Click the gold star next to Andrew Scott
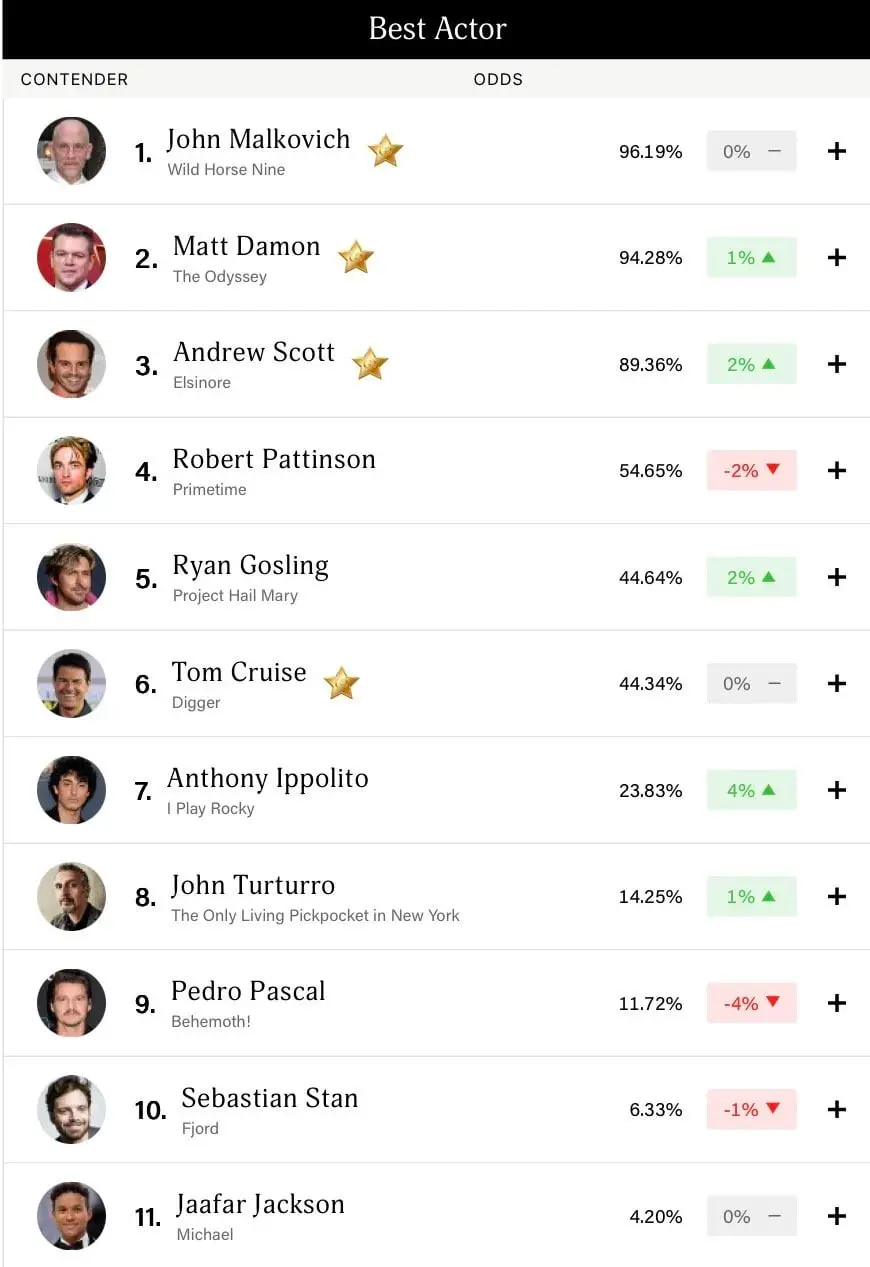 point(370,364)
